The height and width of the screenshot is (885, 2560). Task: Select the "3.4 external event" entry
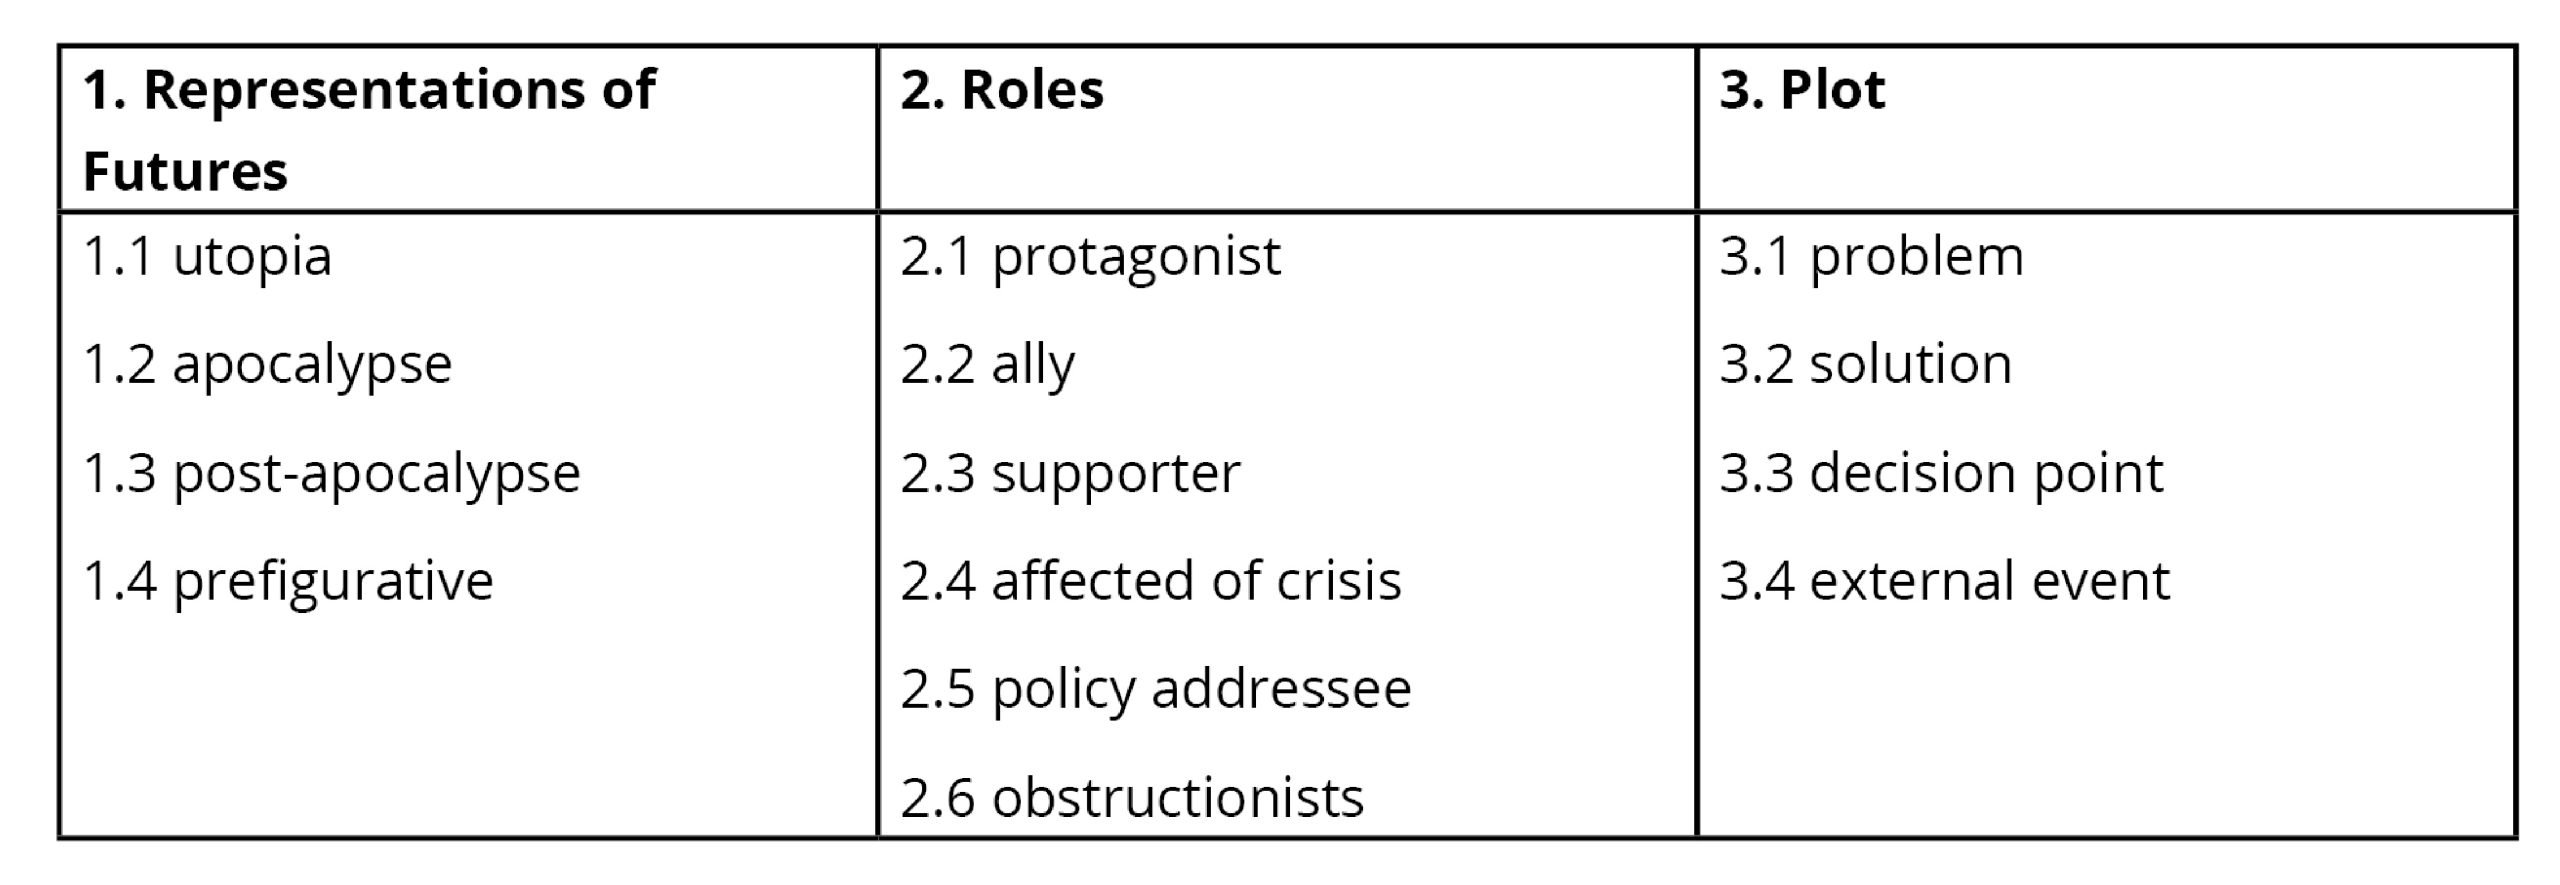1944,581
